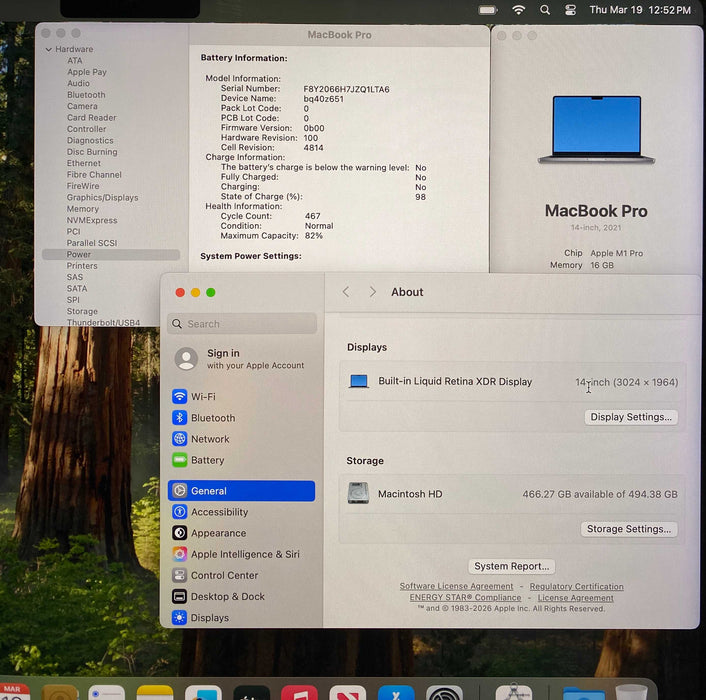Select SATA in the Hardware list

(x=77, y=289)
